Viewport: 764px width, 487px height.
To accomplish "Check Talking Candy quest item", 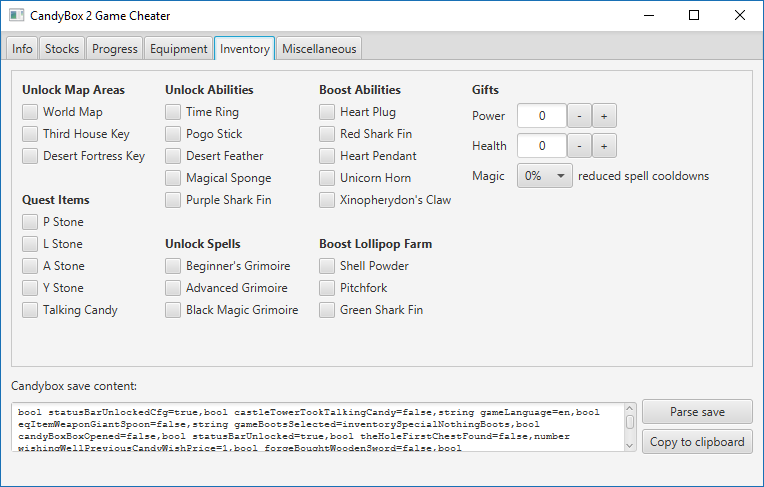I will 30,310.
